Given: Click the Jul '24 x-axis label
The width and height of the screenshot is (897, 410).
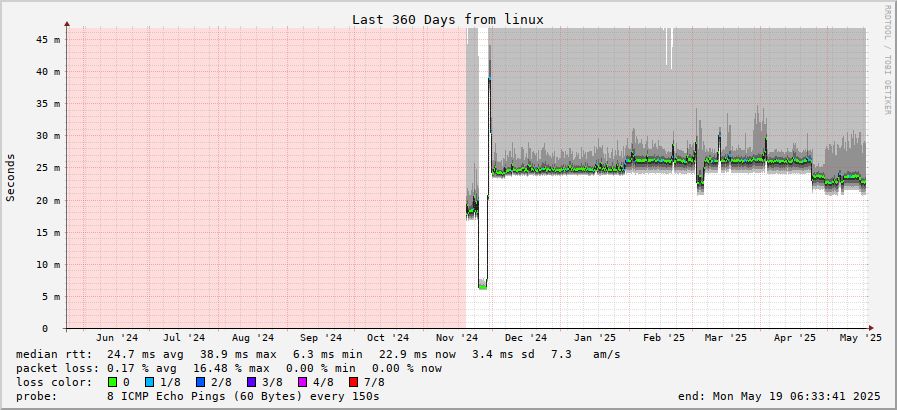Looking at the screenshot, I should tap(184, 338).
